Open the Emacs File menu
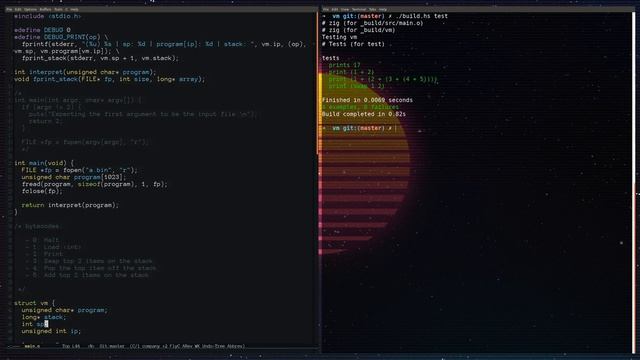Viewport: 640px width, 360px height. pyautogui.click(x=9, y=9)
